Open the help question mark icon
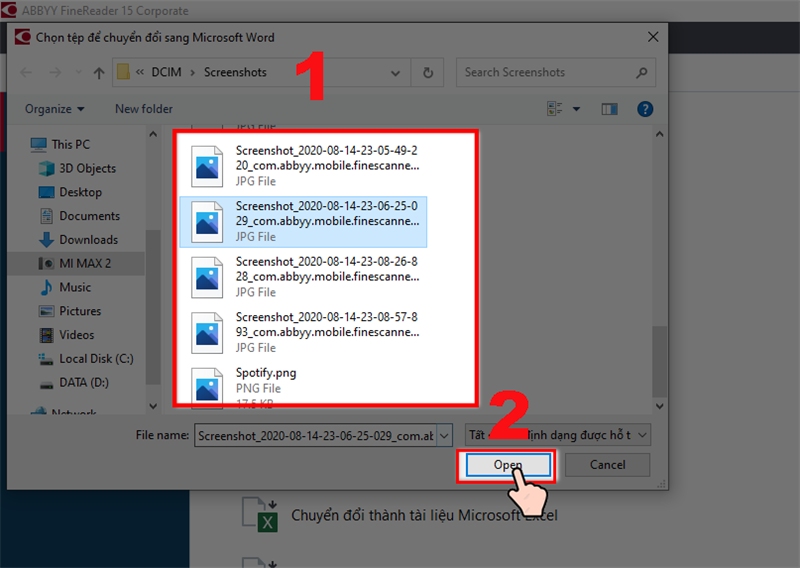 (646, 109)
